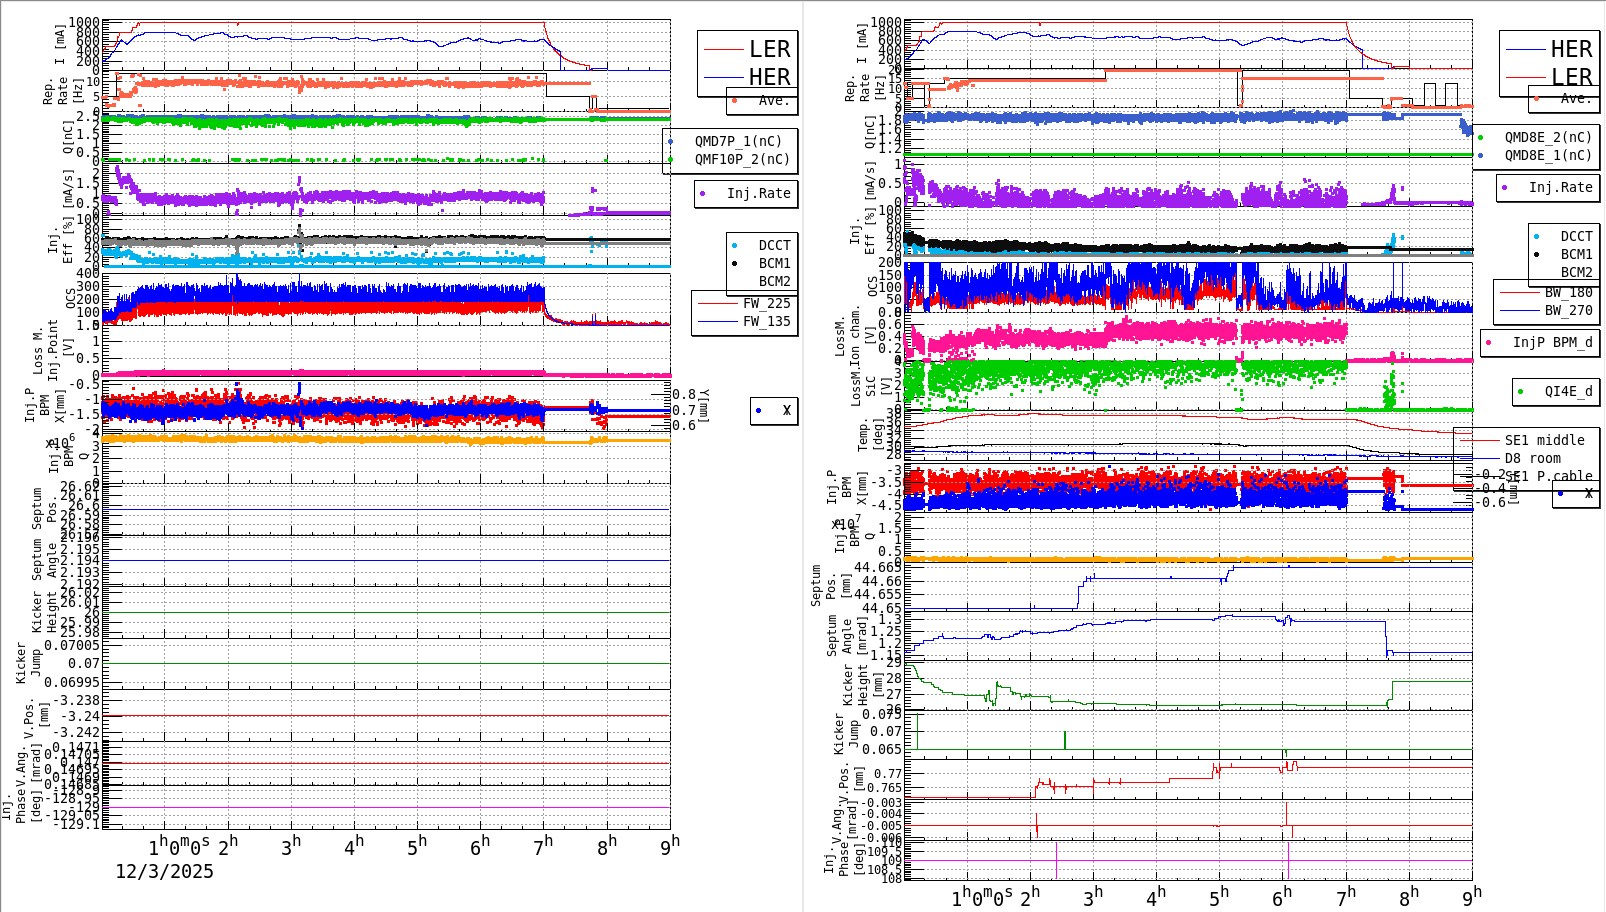Select the QI4E_d green marker on the right panel
This screenshot has width=1606, height=912.
[1520, 391]
